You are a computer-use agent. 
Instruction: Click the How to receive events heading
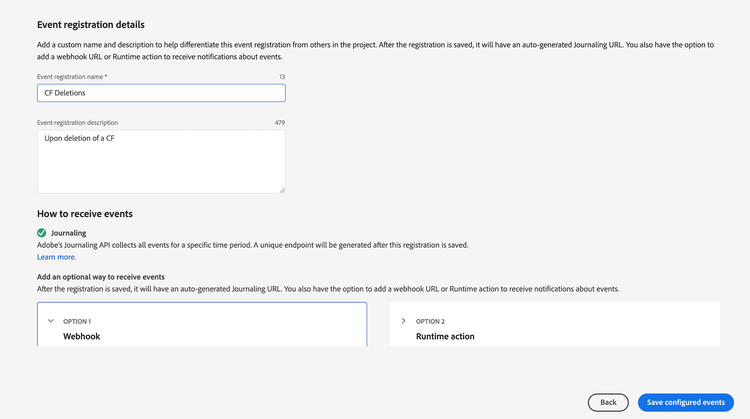[x=85, y=213]
